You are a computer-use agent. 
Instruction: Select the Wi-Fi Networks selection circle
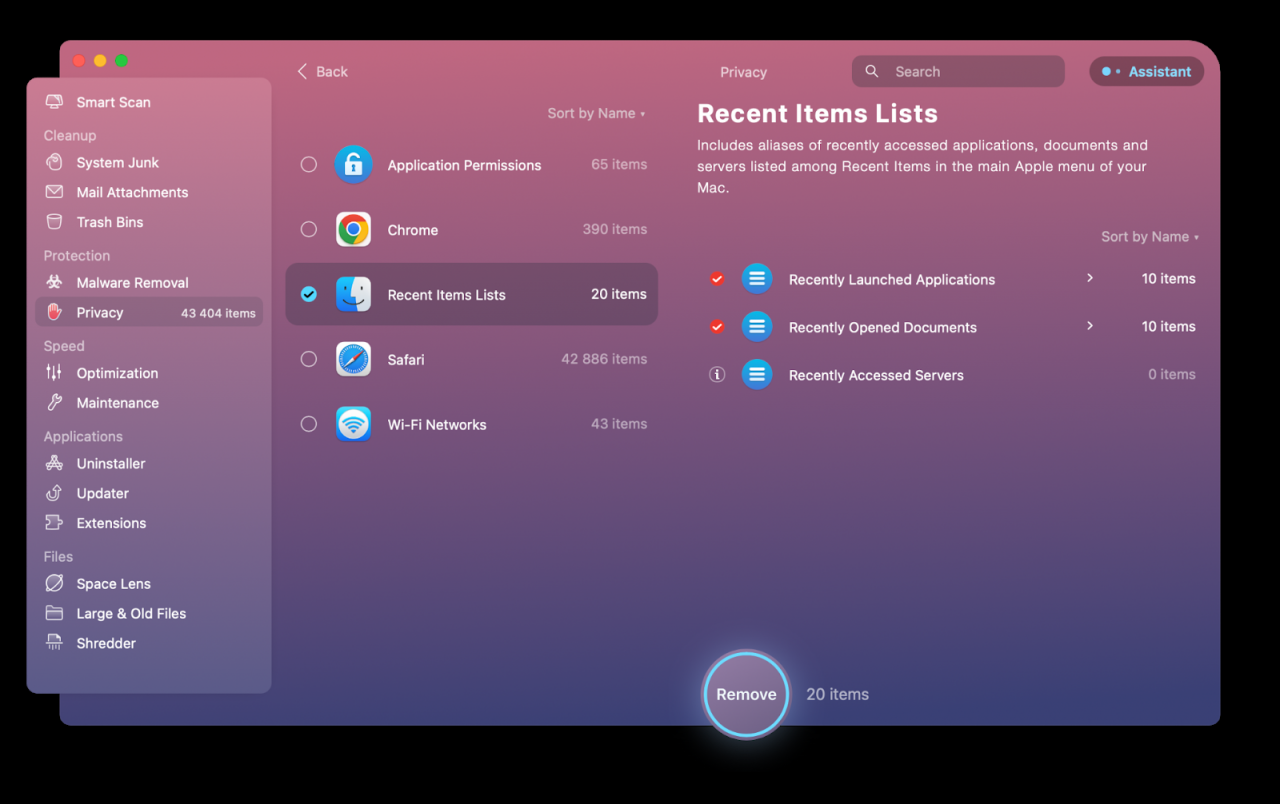[309, 424]
